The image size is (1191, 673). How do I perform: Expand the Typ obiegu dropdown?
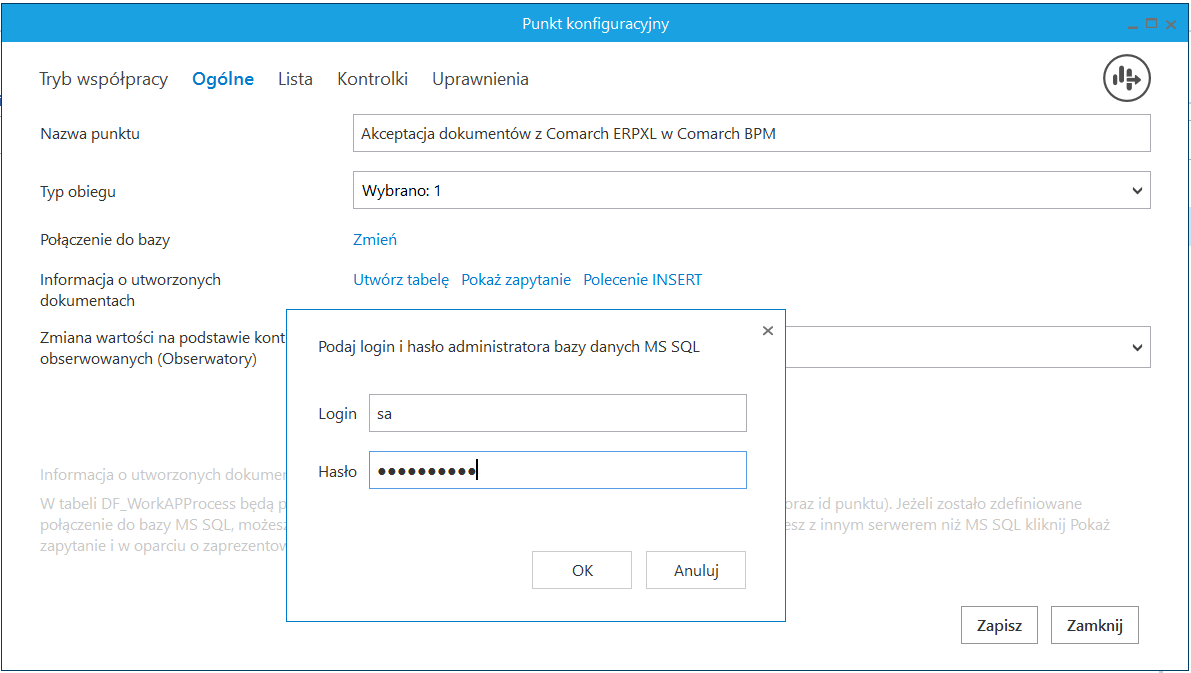click(1136, 190)
